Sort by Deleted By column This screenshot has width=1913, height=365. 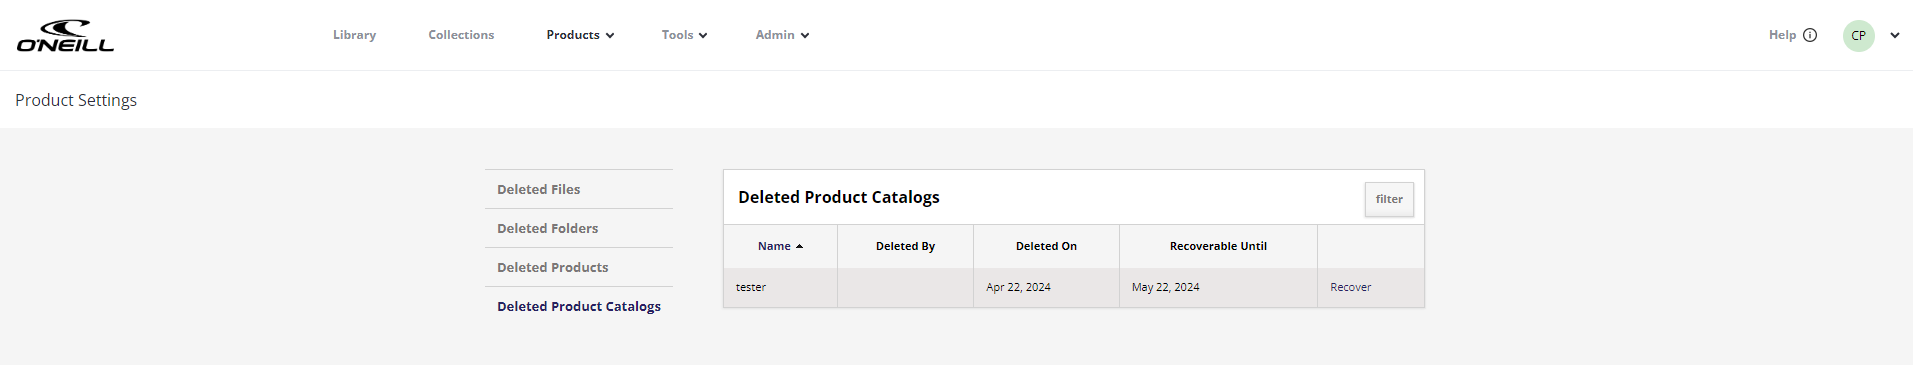tap(905, 246)
